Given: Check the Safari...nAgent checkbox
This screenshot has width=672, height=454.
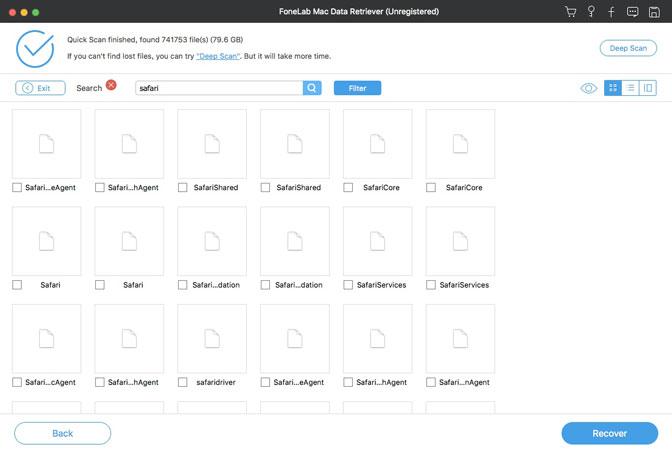Looking at the screenshot, I should [x=431, y=382].
